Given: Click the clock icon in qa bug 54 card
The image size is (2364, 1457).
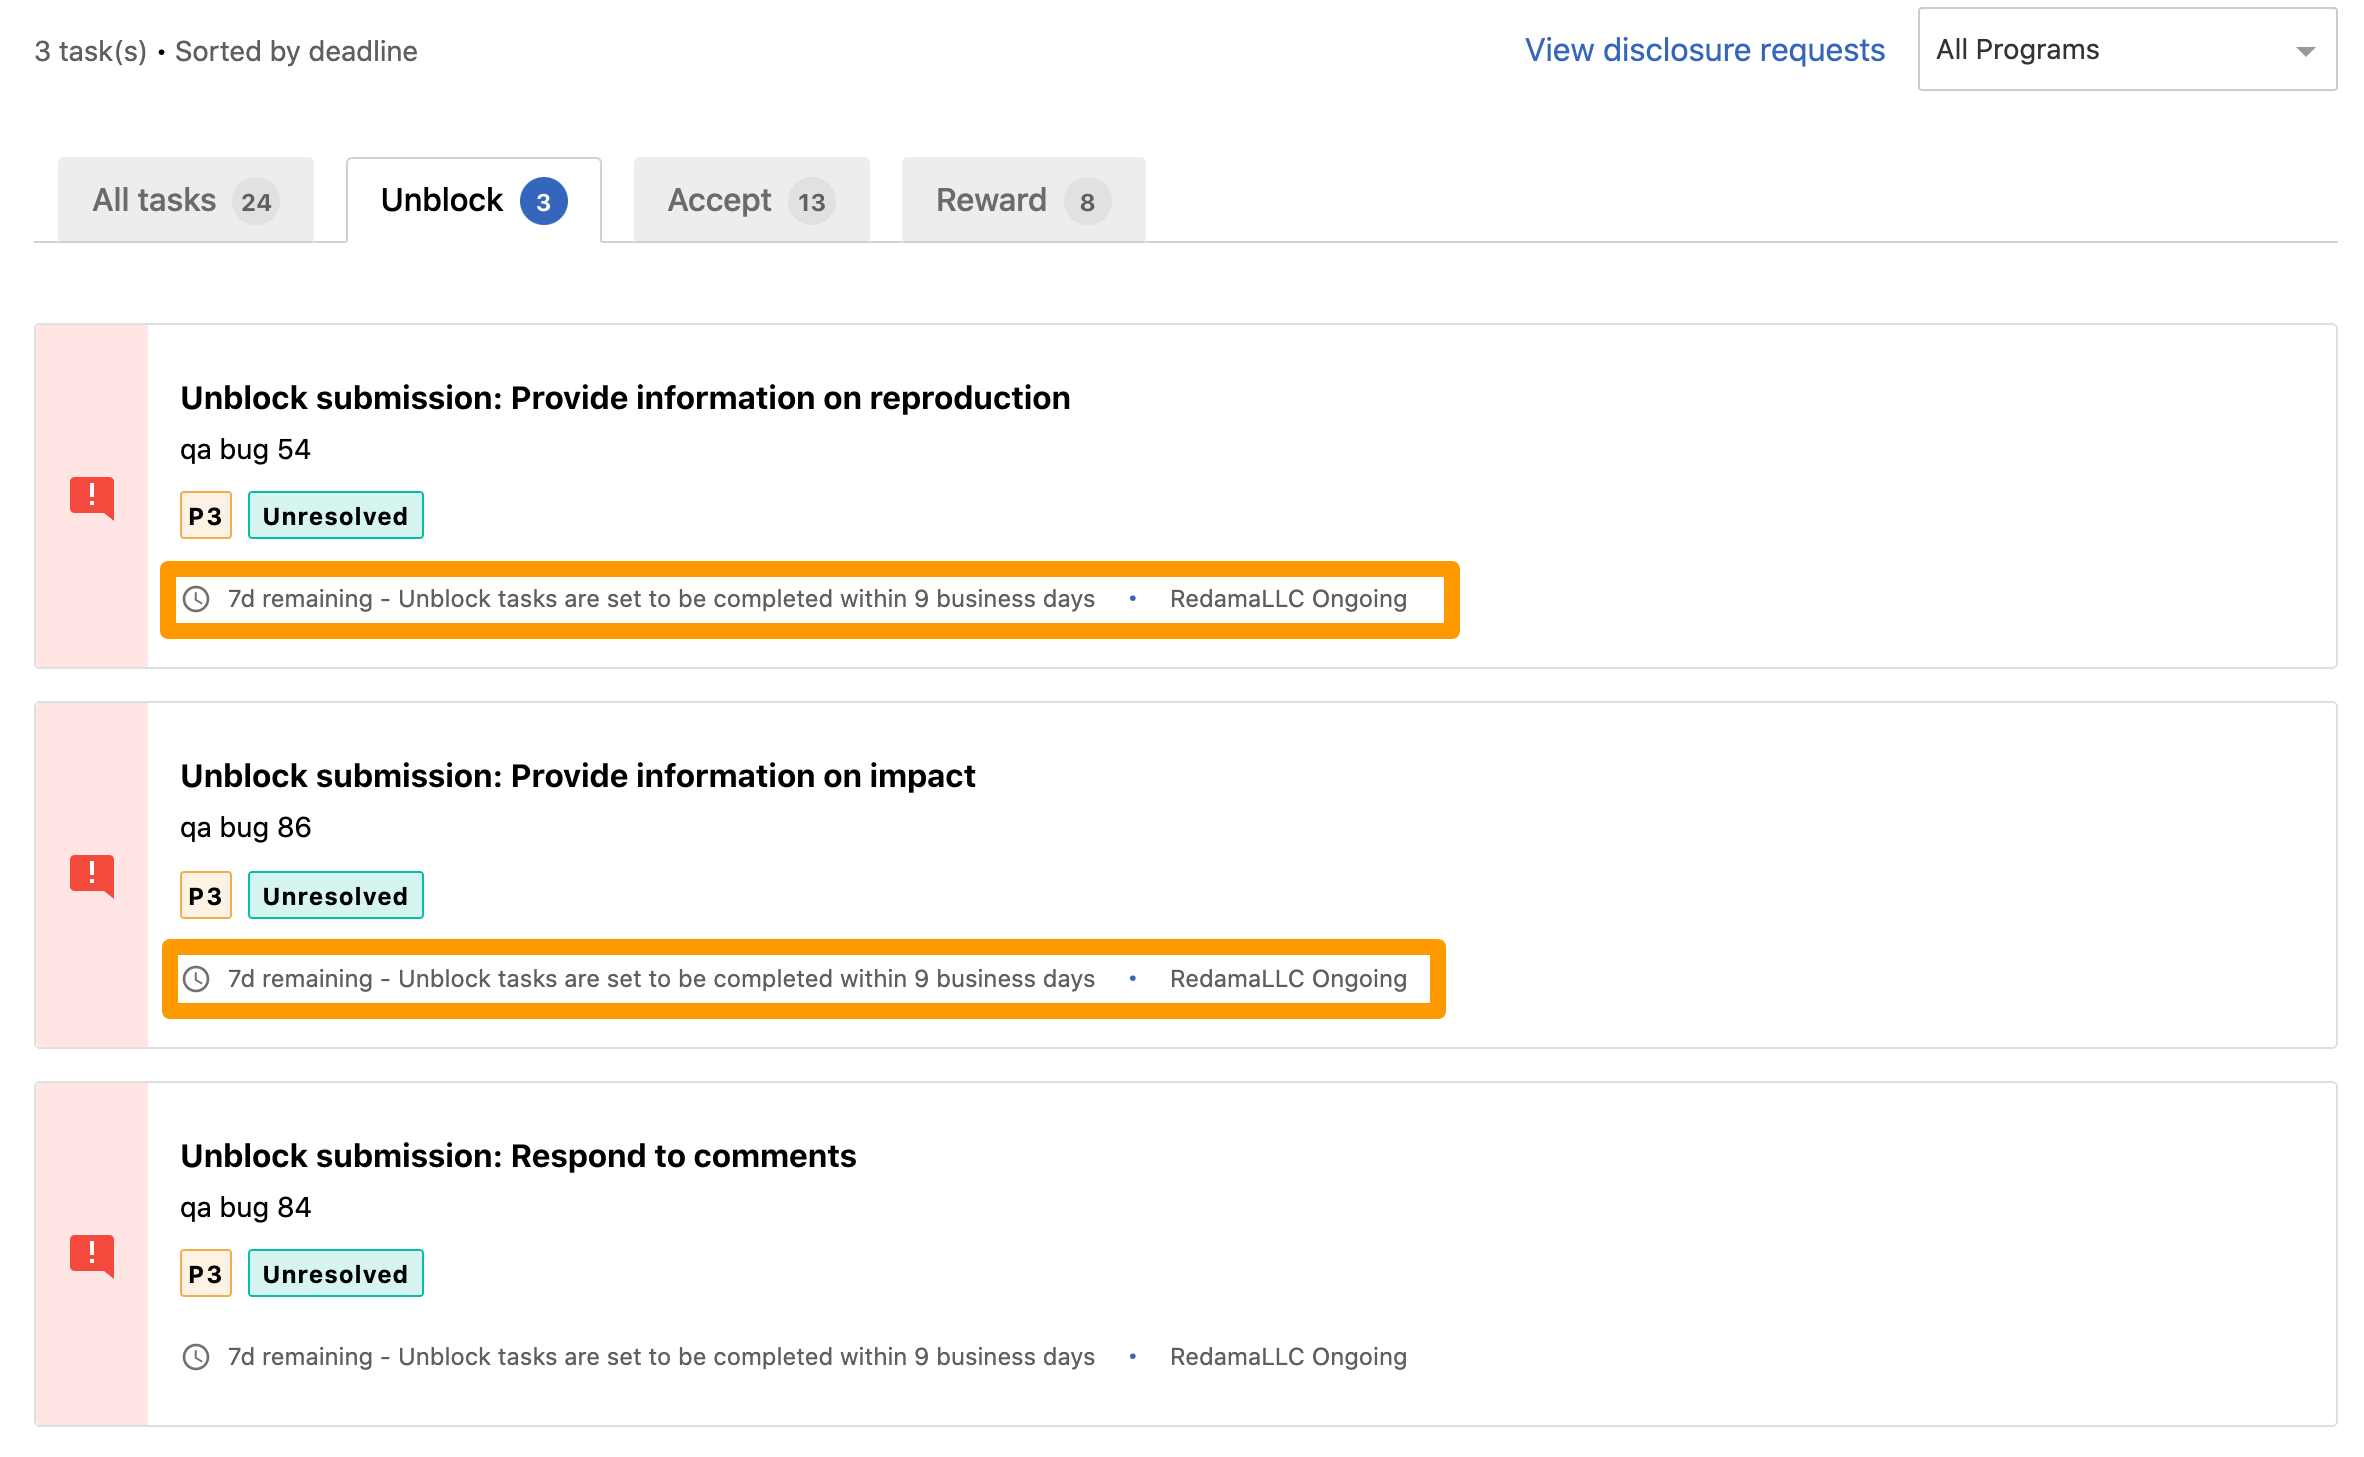Looking at the screenshot, I should [196, 599].
